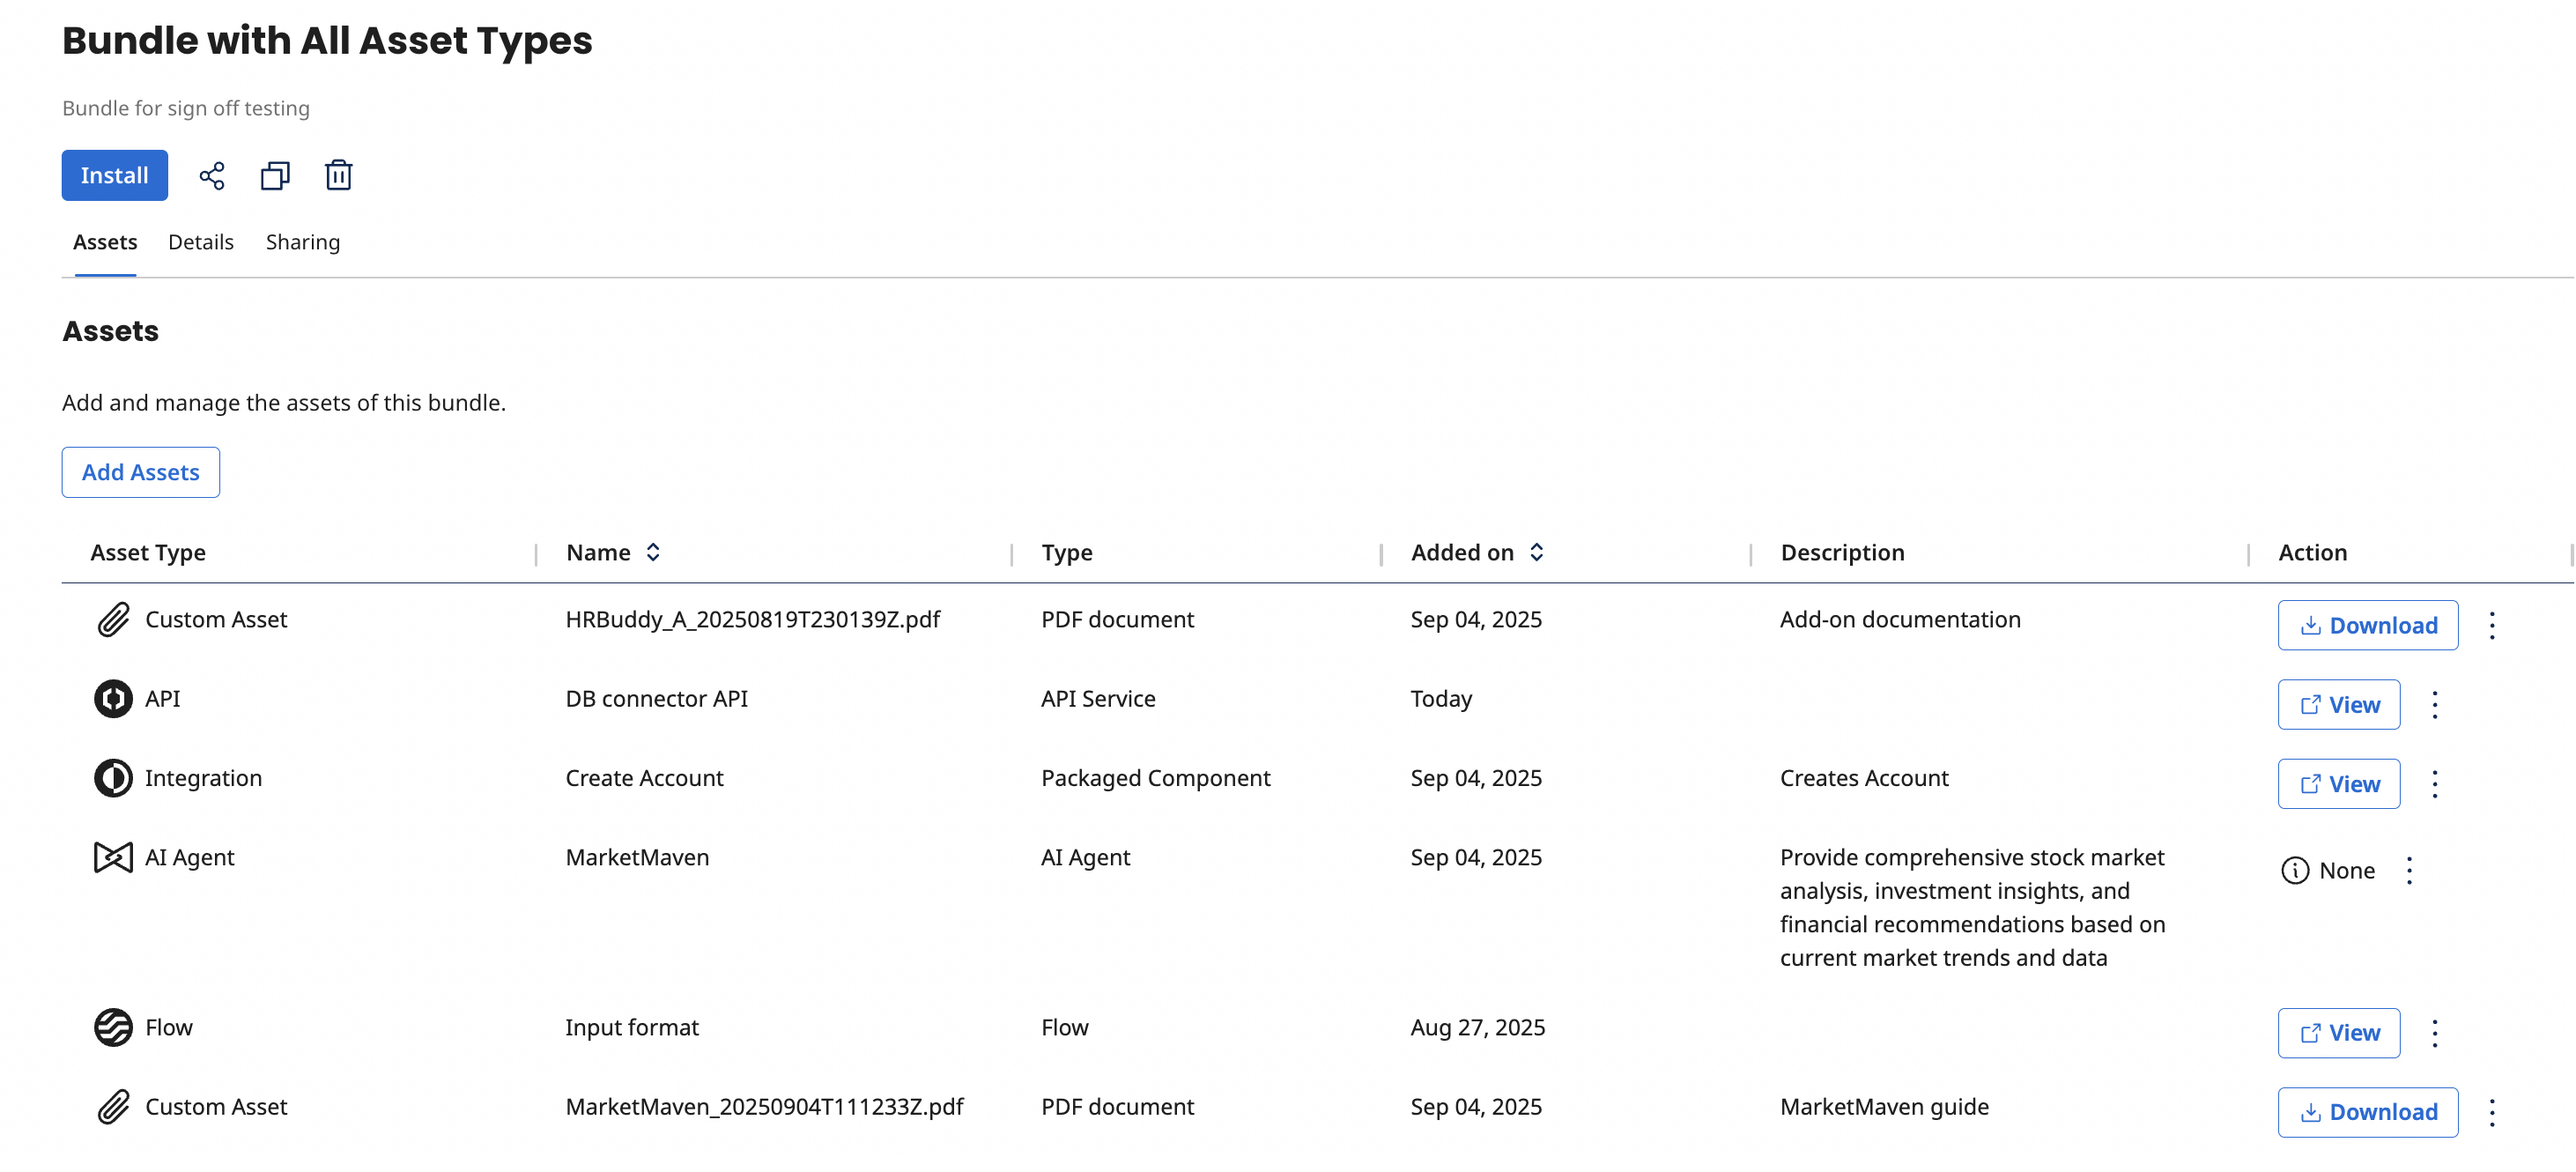
Task: Sort the table by Name column
Action: point(653,553)
